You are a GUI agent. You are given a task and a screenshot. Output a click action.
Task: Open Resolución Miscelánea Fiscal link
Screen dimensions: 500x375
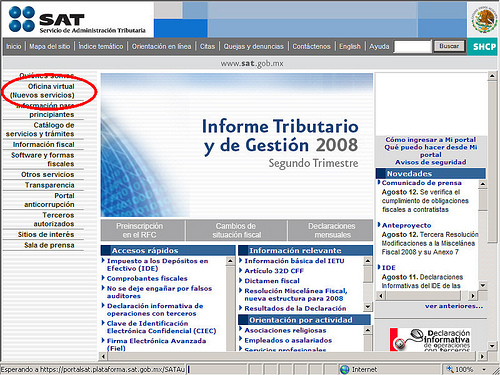[x=296, y=295]
